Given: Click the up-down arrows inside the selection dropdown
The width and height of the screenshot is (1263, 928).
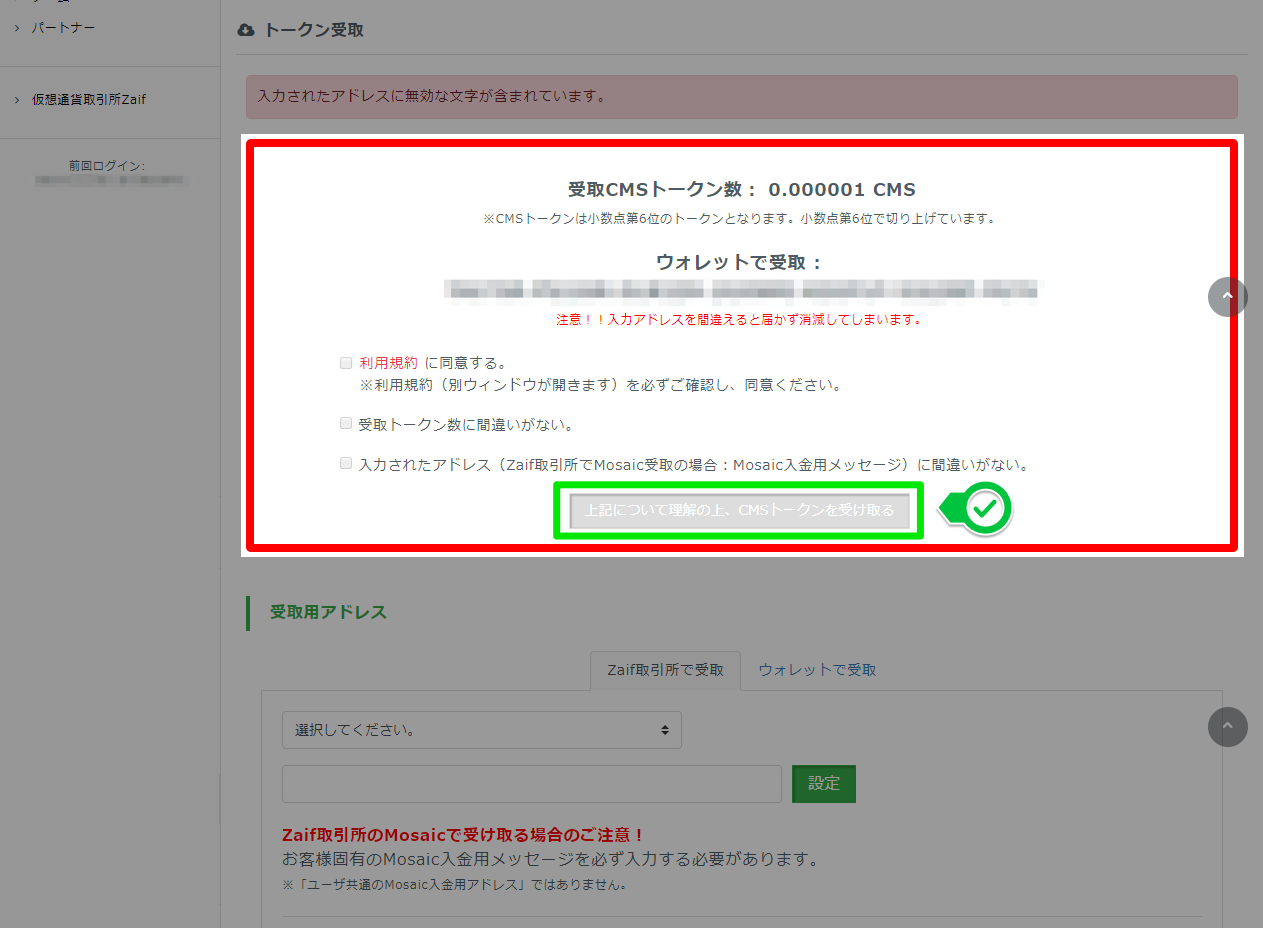Looking at the screenshot, I should [665, 730].
